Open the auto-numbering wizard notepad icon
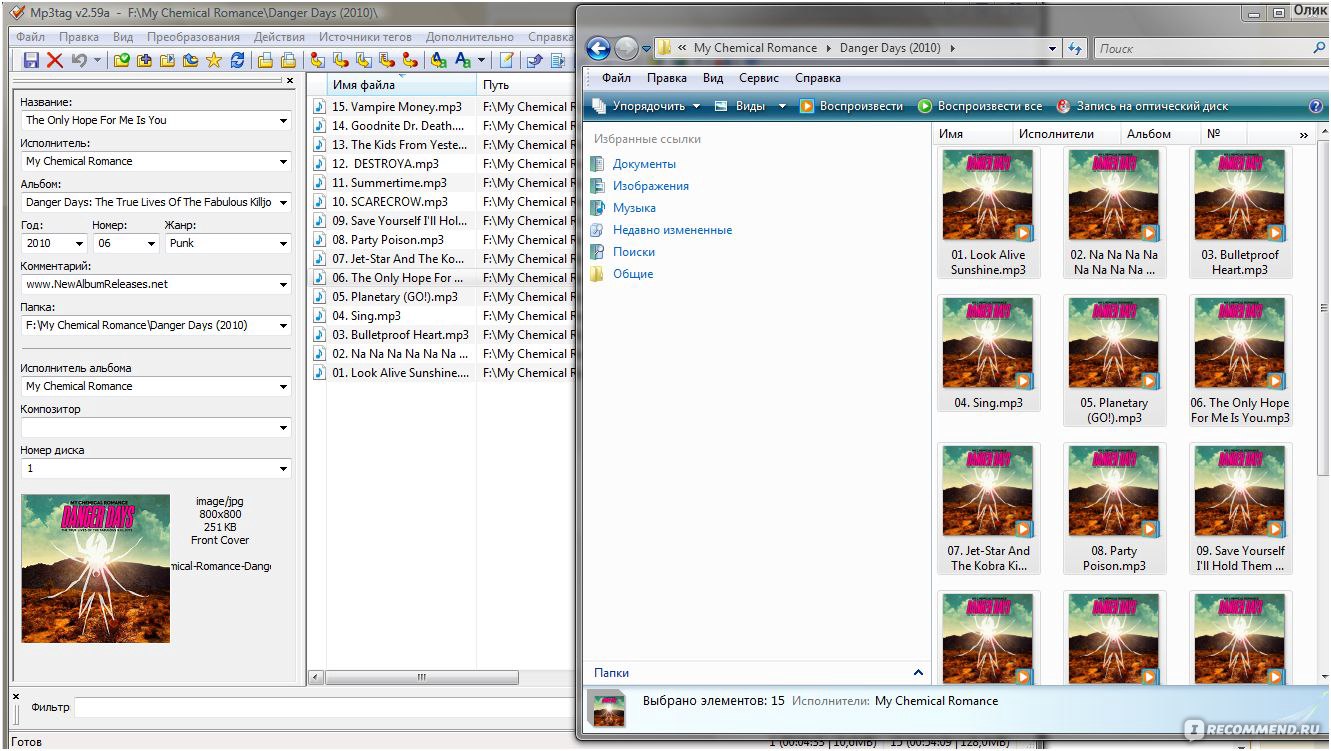1331x751 pixels. tap(507, 60)
